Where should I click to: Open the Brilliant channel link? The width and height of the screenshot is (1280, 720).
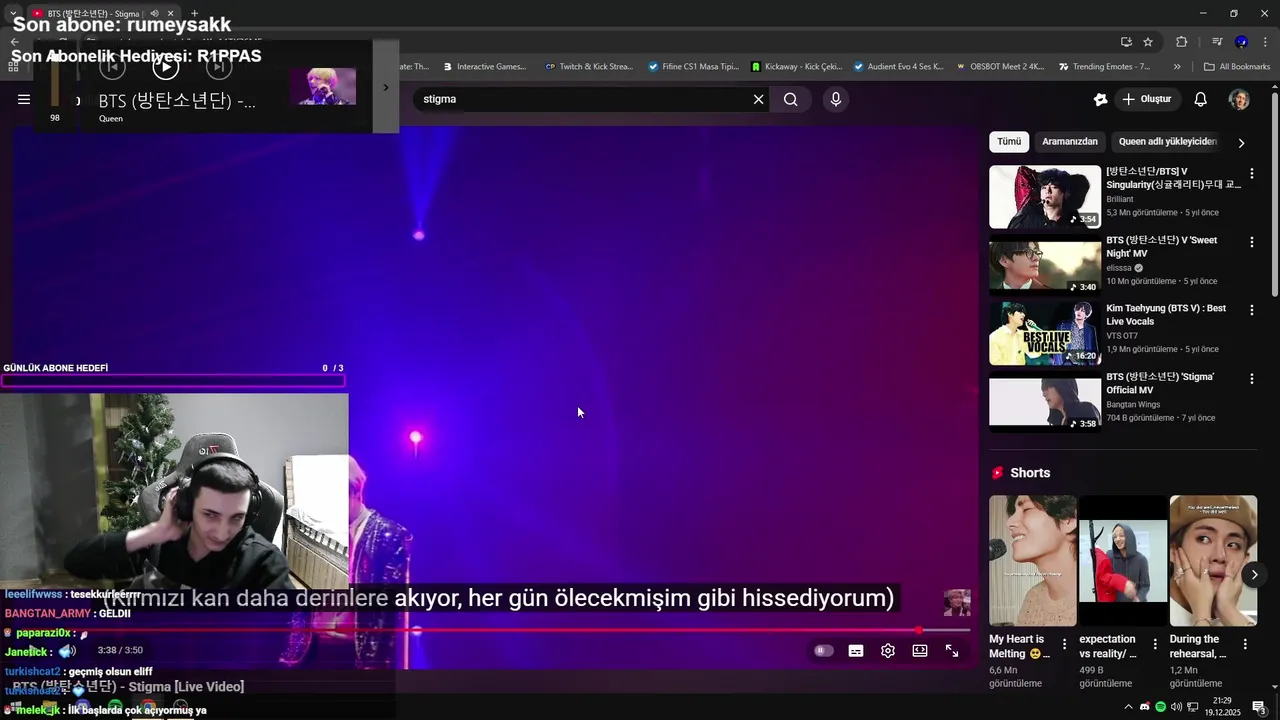(1120, 199)
